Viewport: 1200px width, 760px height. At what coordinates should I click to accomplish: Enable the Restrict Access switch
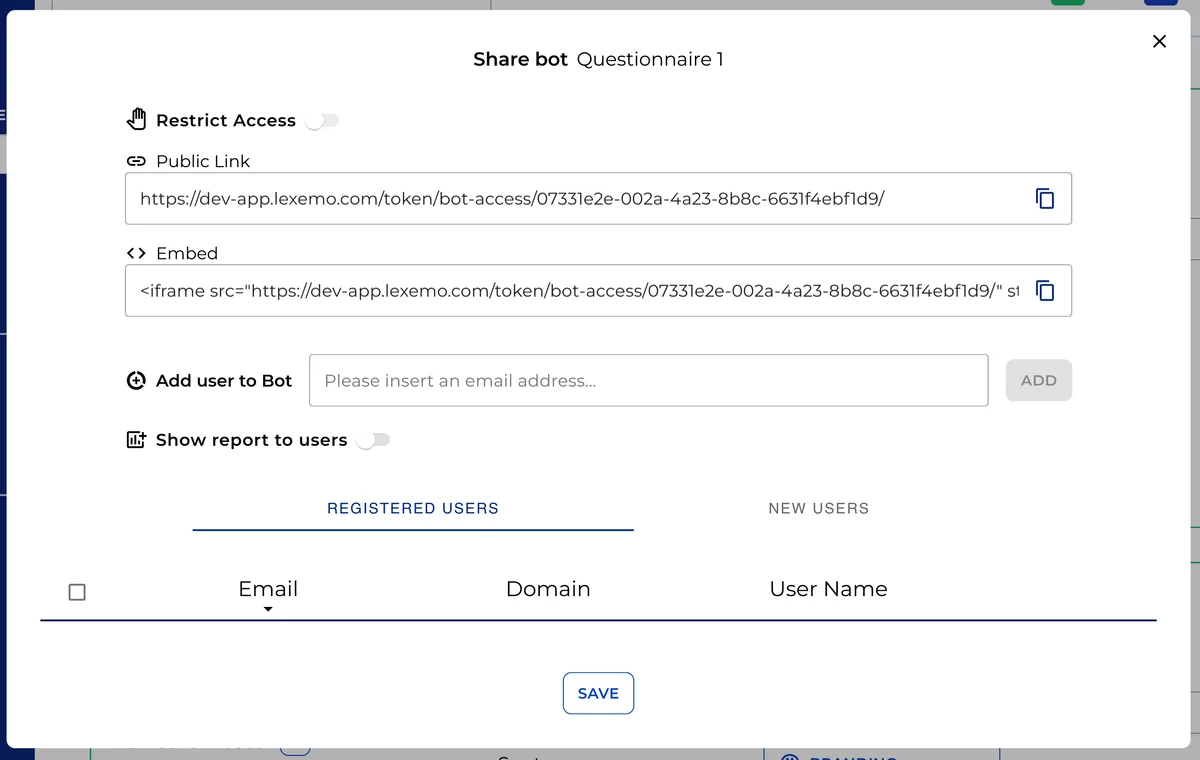pyautogui.click(x=322, y=121)
